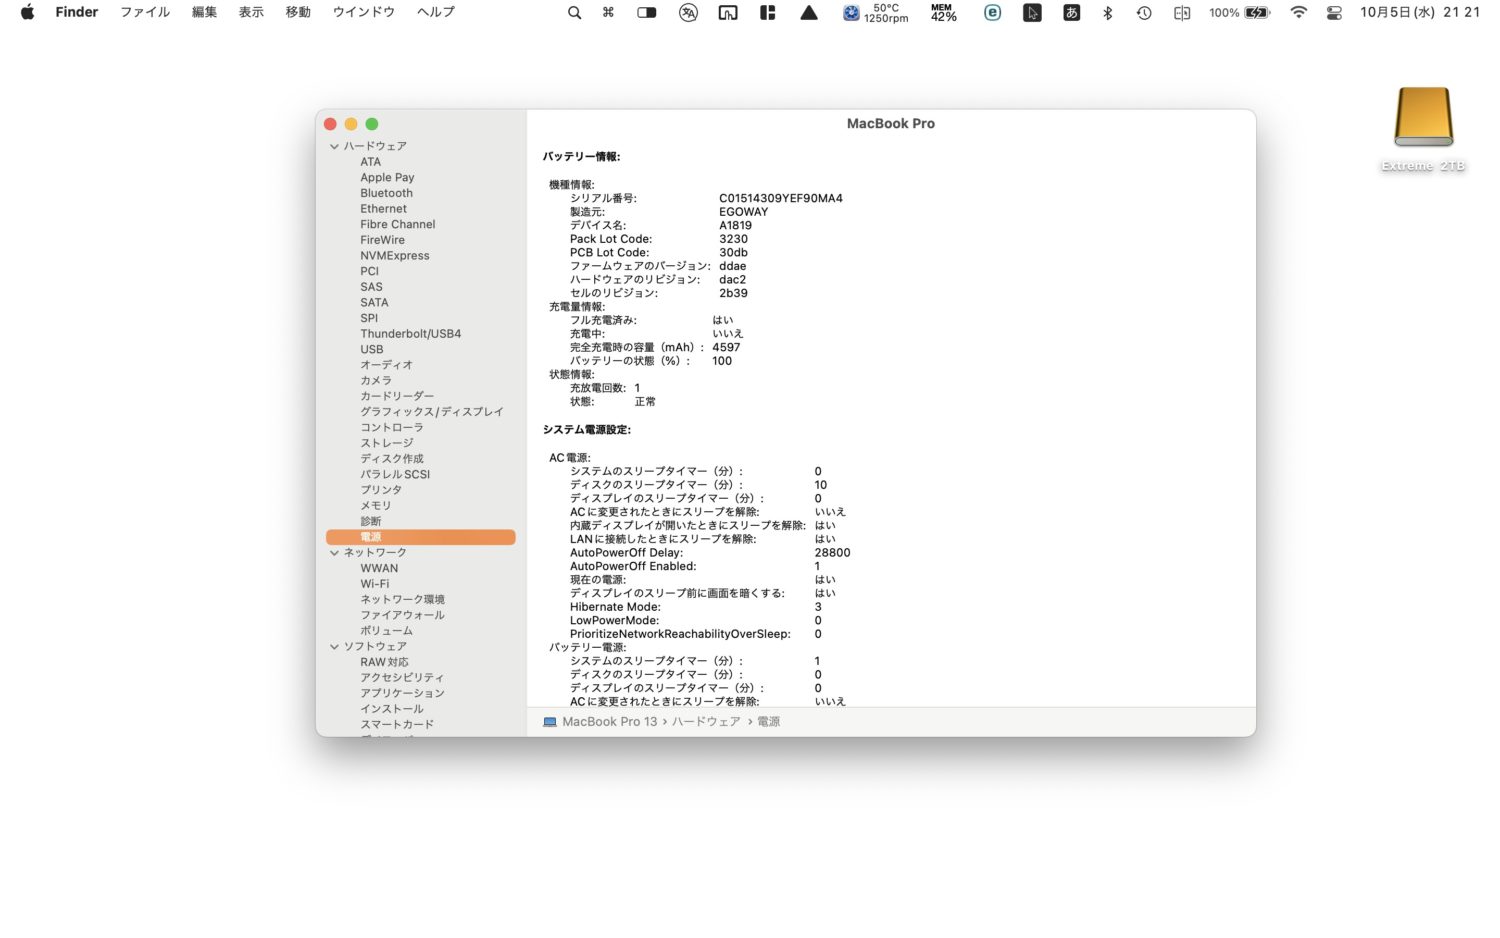1500x938 pixels.
Task: Click the teal 'e' menu bar icon
Action: click(992, 13)
